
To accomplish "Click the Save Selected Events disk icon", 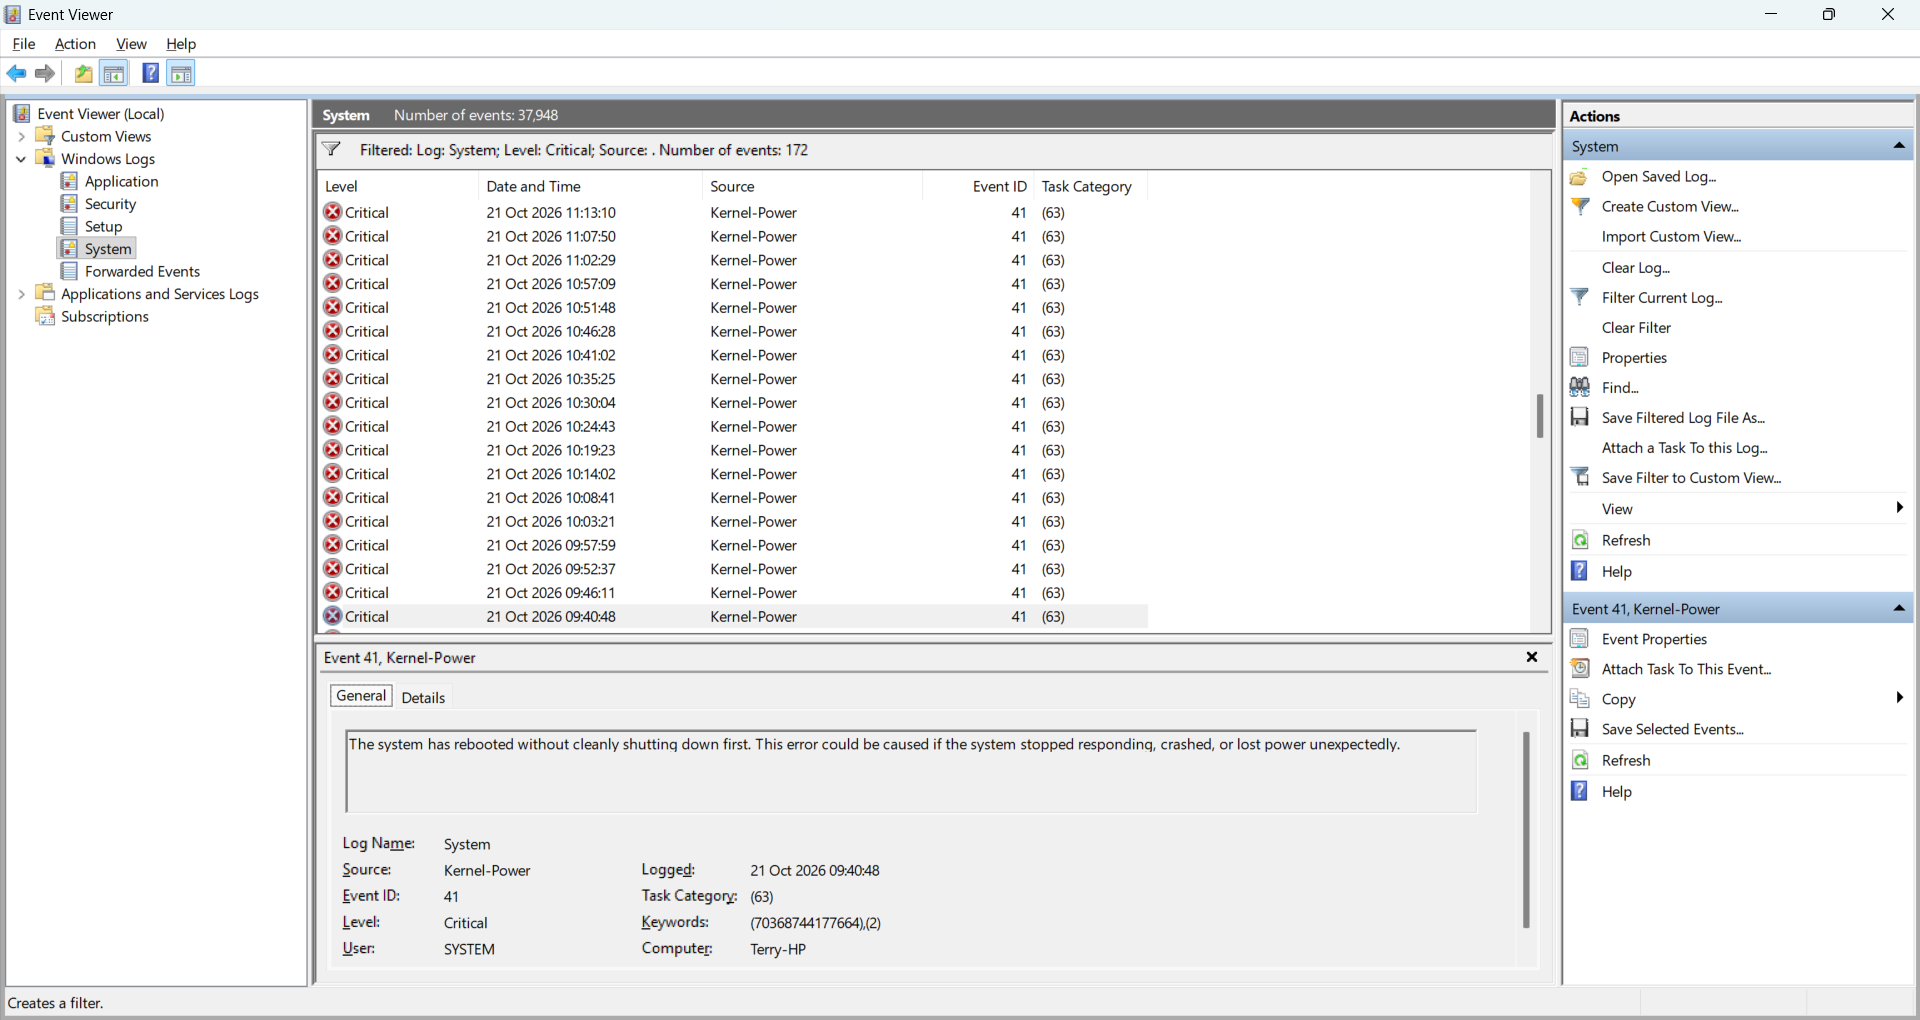I will click(x=1580, y=729).
